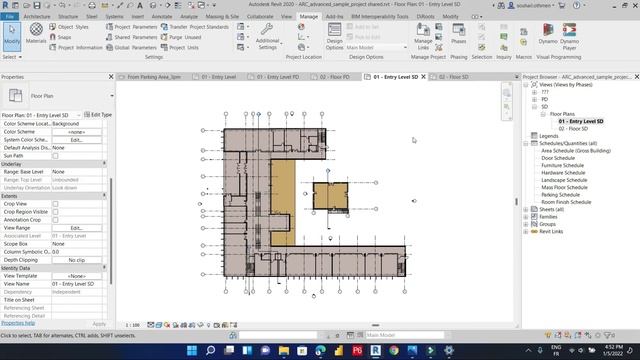
Task: Open Design Options tool
Action: [334, 36]
